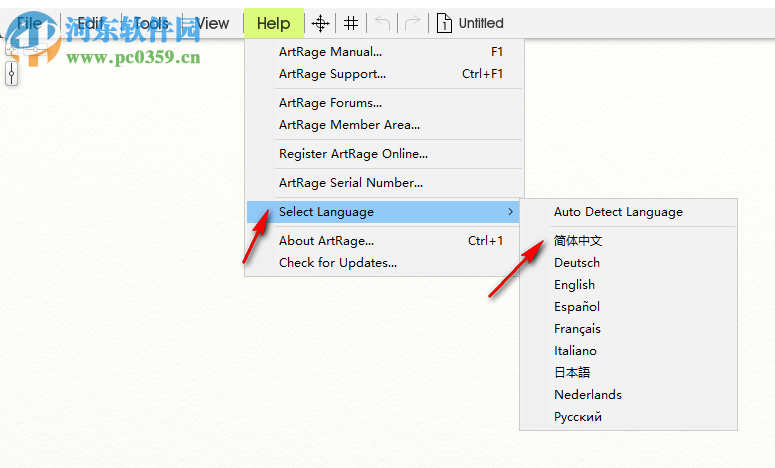Open About ArtRage entry

(384, 241)
